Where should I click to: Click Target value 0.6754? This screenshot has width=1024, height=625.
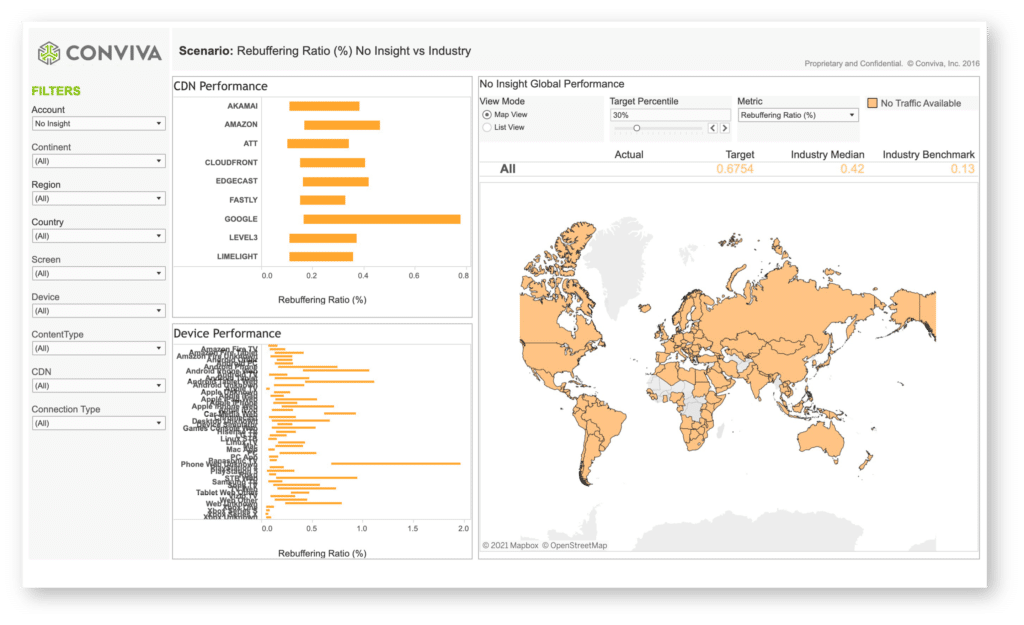(735, 169)
